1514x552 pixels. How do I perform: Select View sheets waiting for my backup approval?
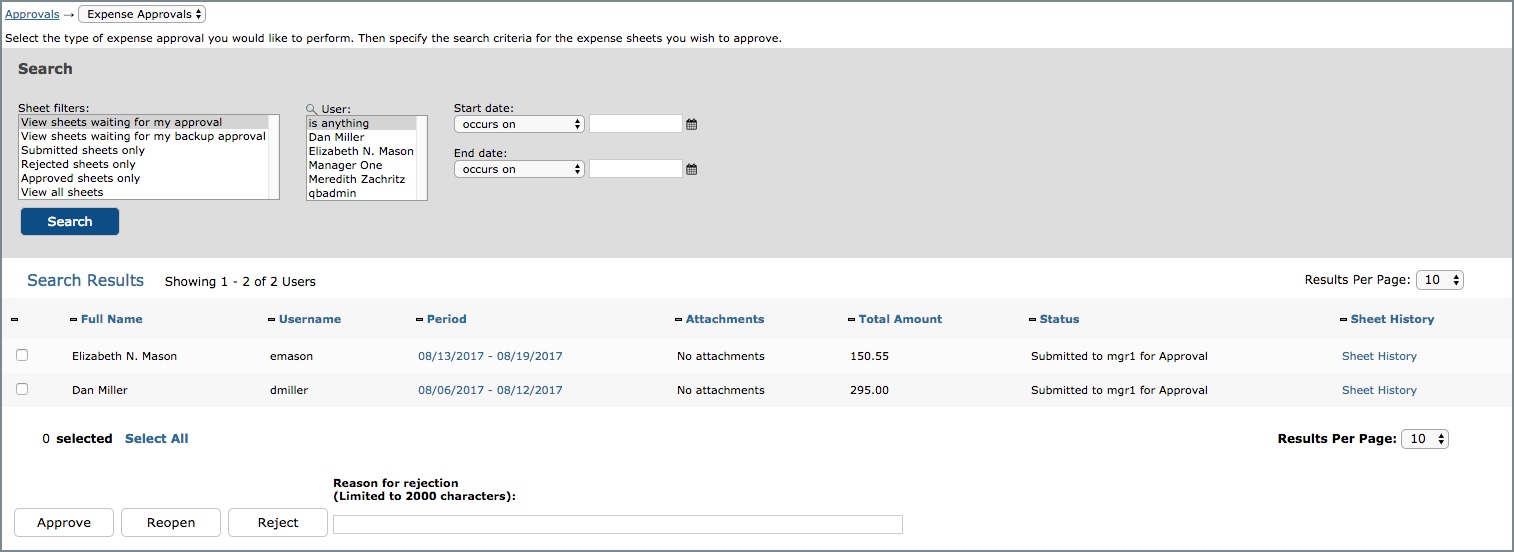coord(144,136)
